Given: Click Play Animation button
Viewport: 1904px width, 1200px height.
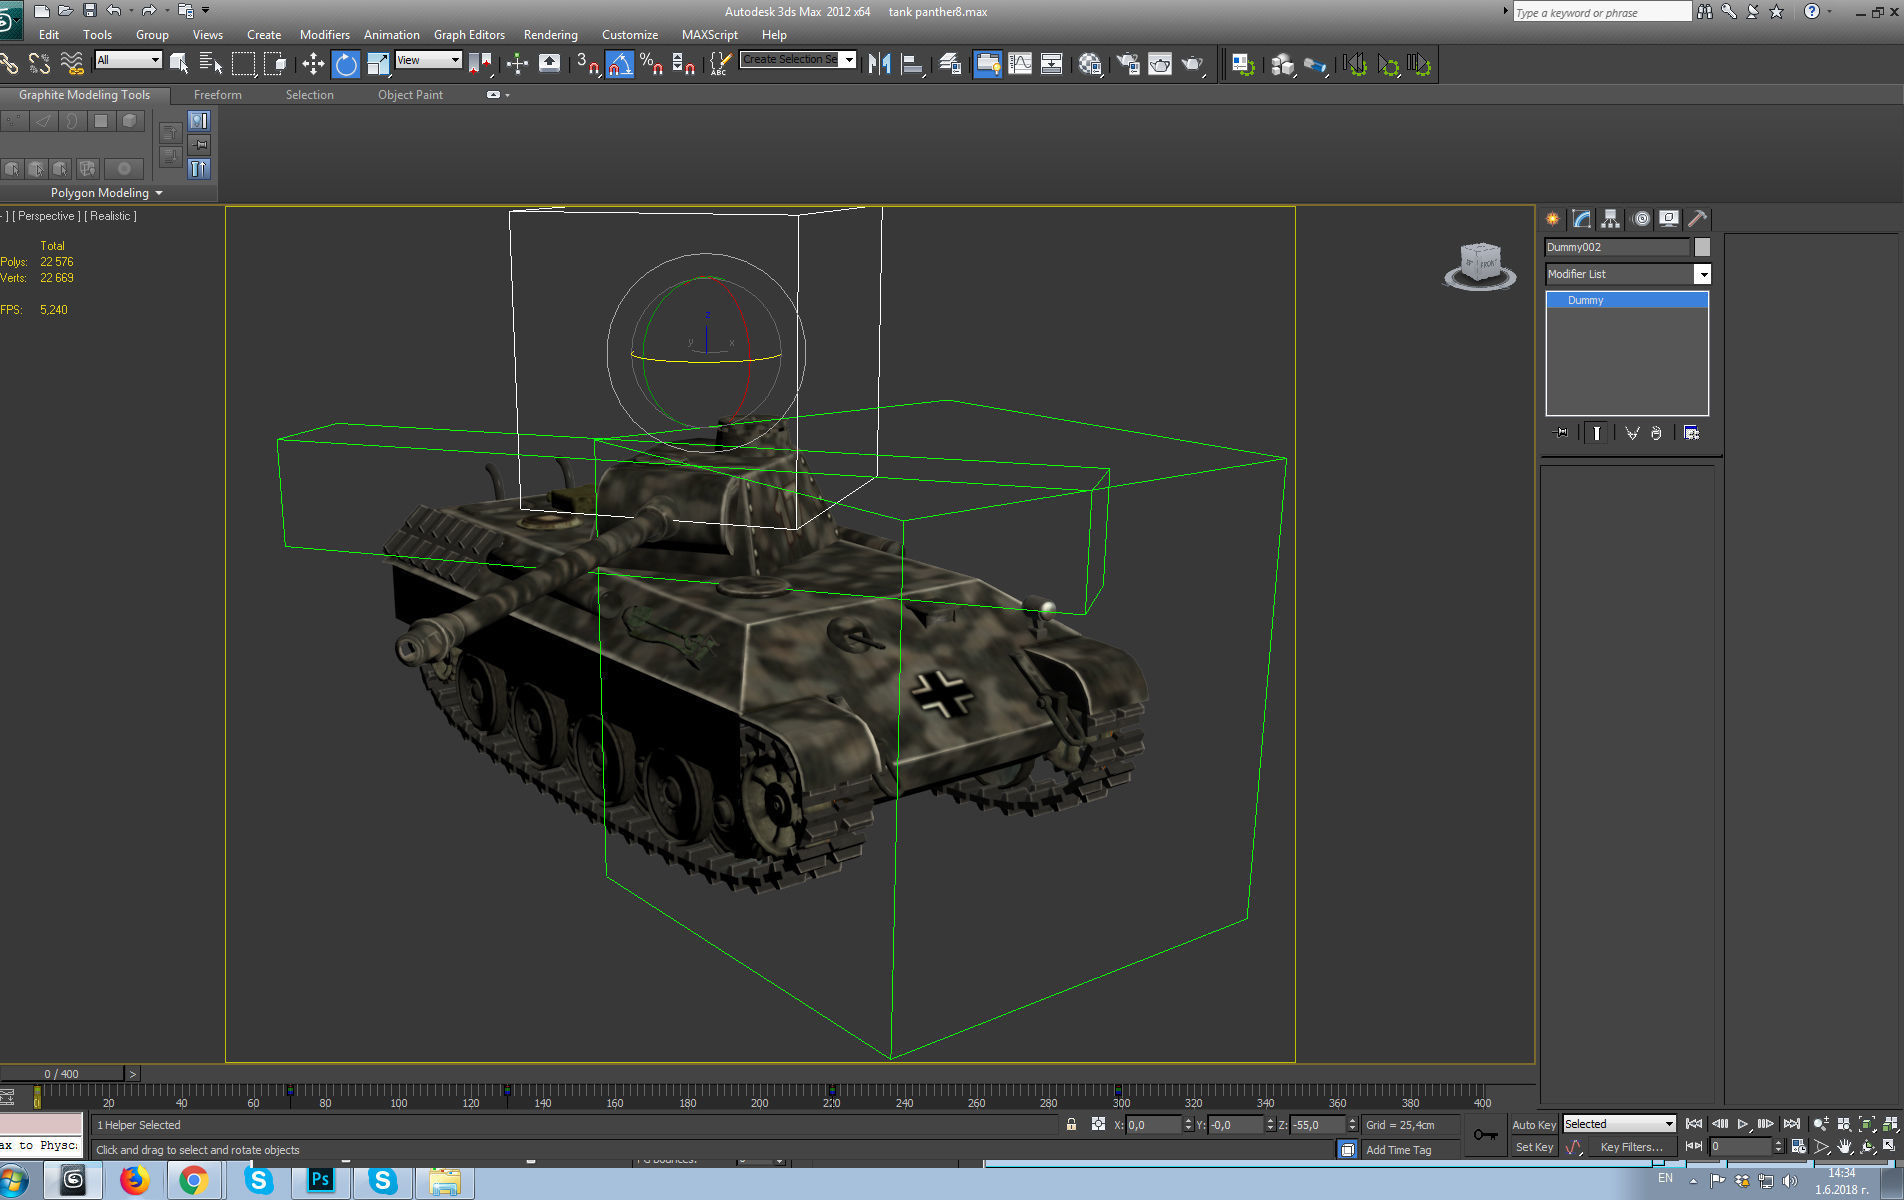Looking at the screenshot, I should (1743, 1124).
